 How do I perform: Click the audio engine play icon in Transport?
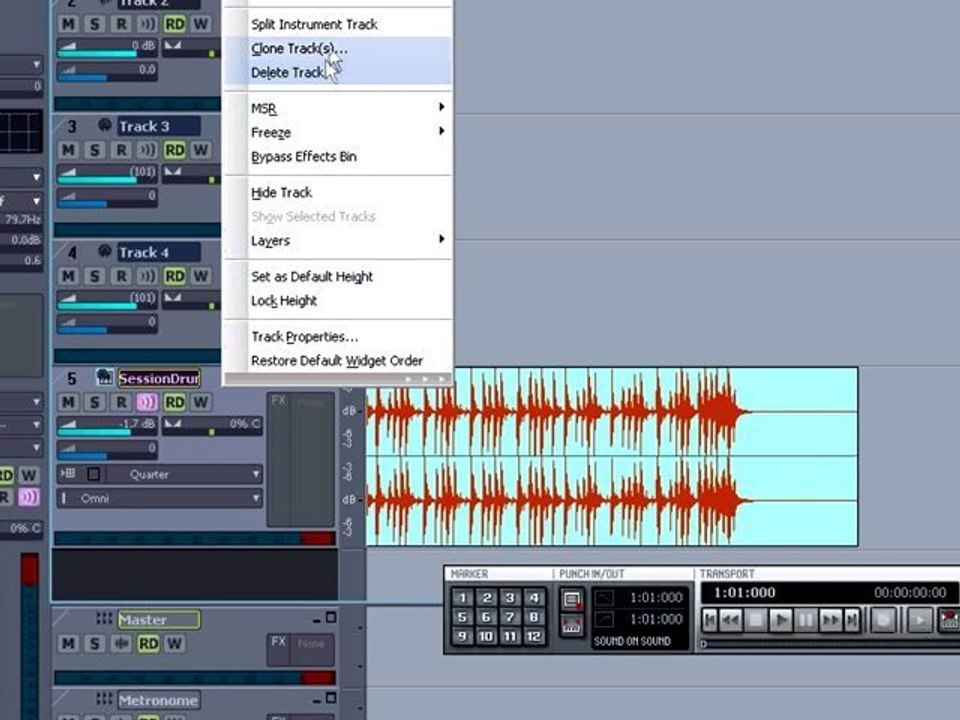(919, 620)
